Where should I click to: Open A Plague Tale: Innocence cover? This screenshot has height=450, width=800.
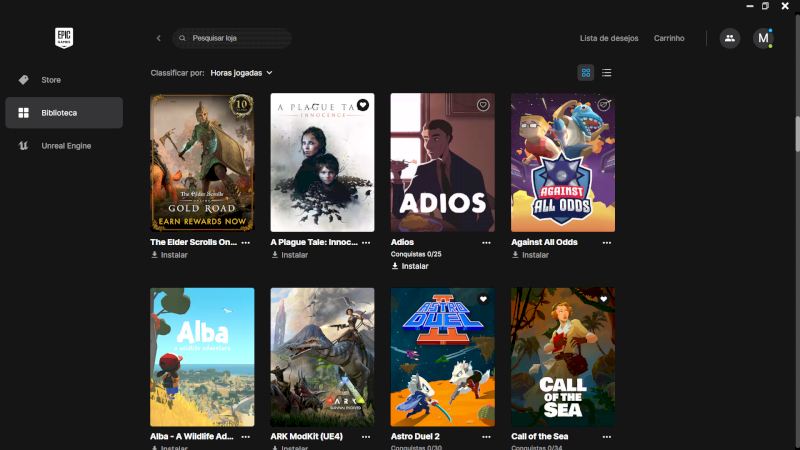[x=322, y=163]
